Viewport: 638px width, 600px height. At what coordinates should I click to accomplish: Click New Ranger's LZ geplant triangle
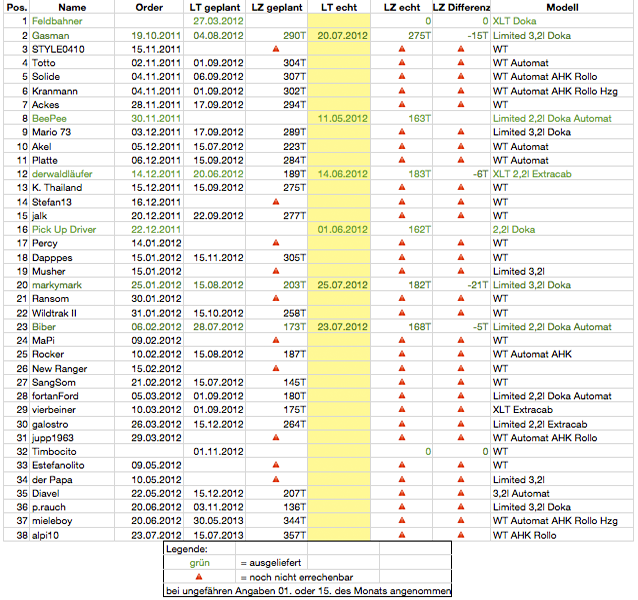276,368
